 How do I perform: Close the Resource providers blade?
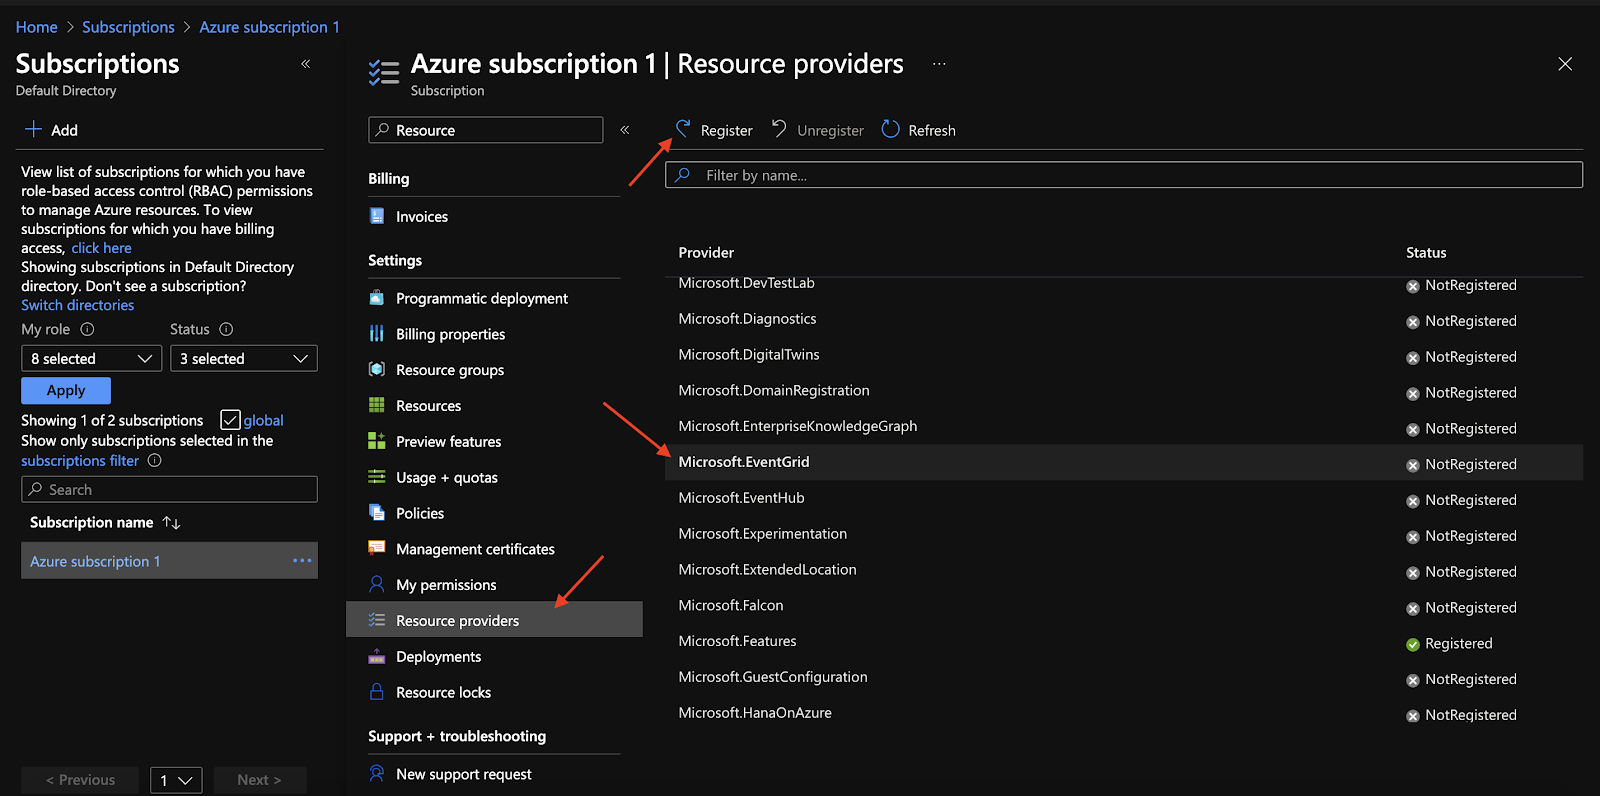pyautogui.click(x=1565, y=64)
